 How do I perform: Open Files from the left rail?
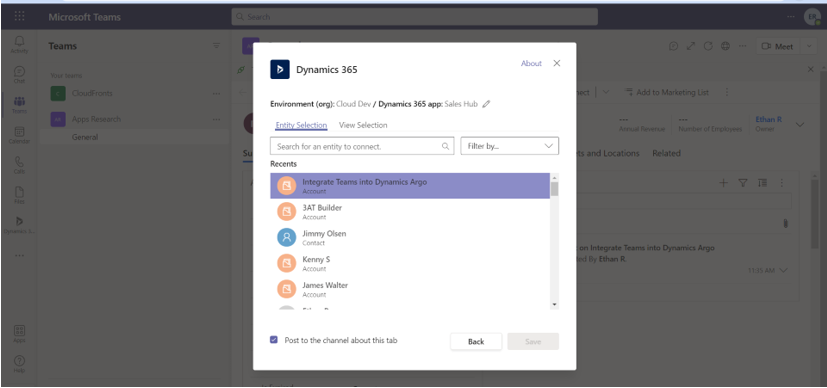coord(20,195)
